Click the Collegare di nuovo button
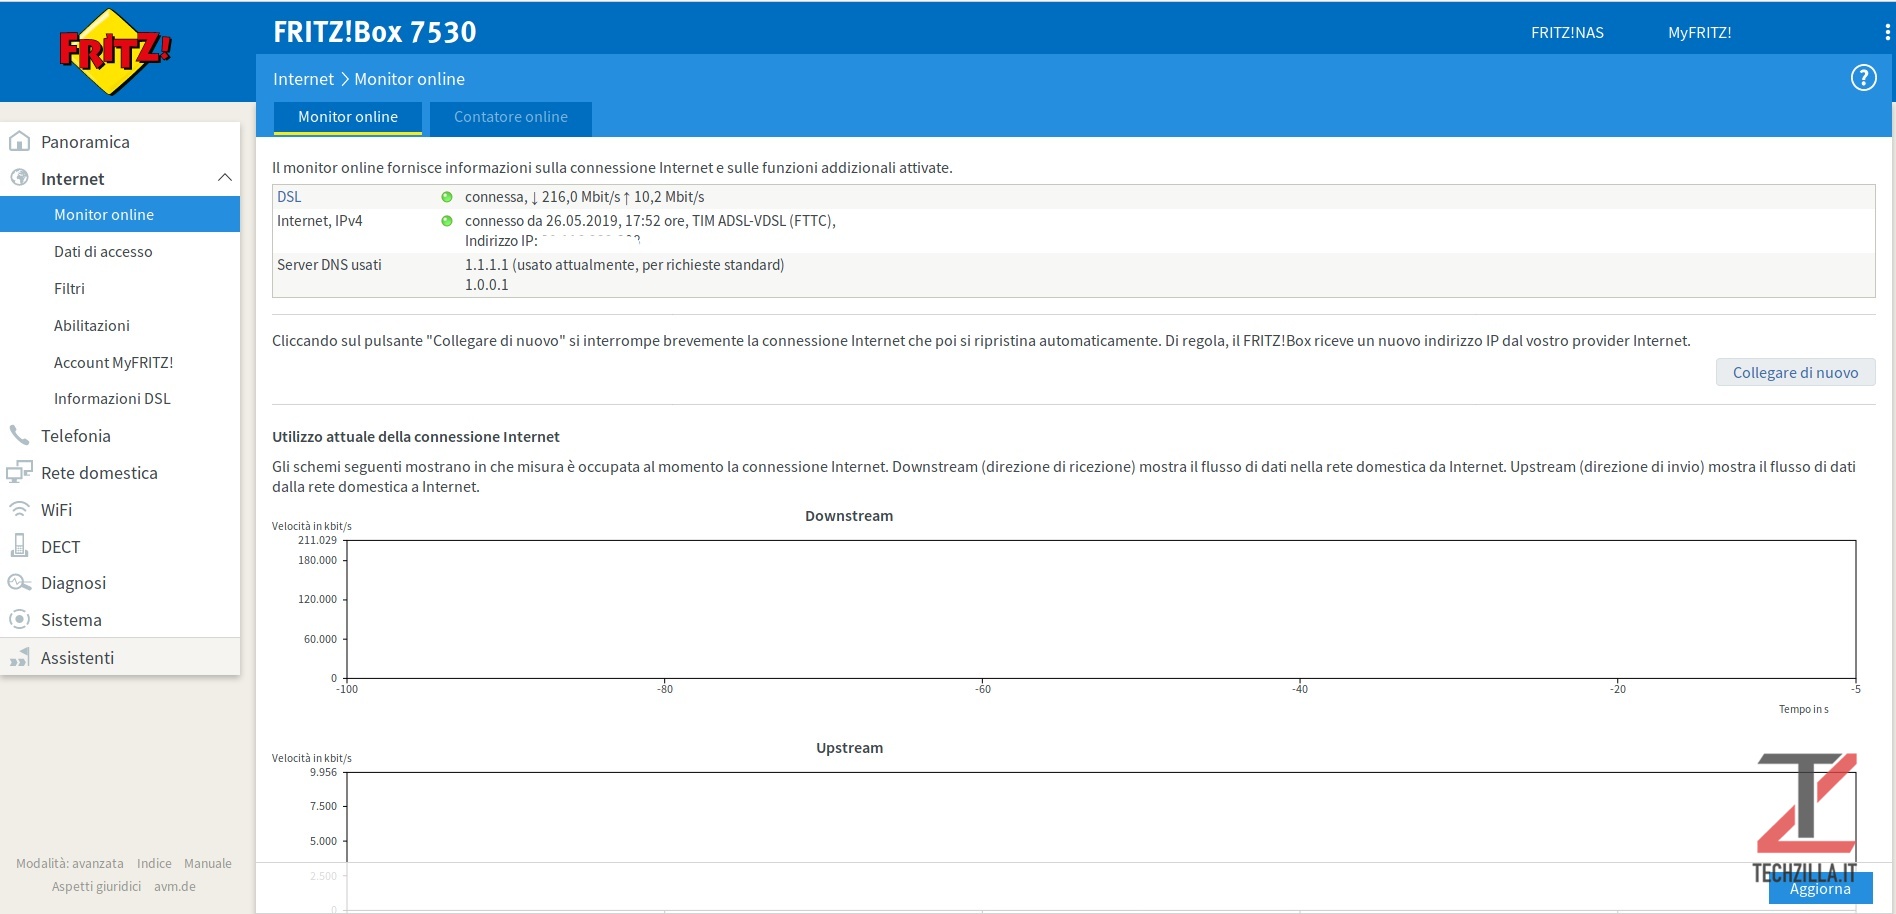Viewport: 1896px width, 914px height. [1795, 372]
